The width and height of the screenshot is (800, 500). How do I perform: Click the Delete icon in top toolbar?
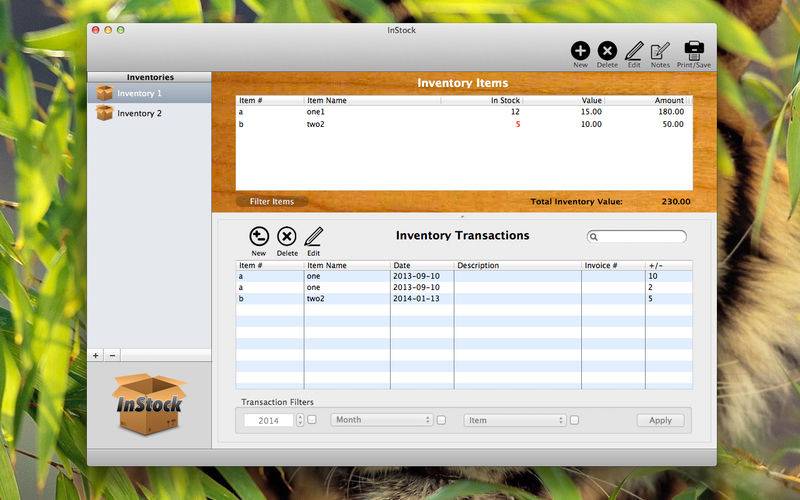coord(607,50)
